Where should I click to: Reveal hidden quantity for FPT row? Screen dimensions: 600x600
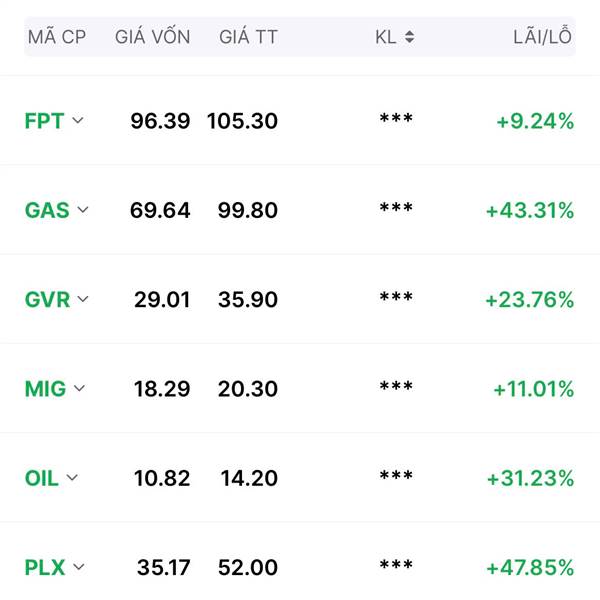click(x=396, y=122)
